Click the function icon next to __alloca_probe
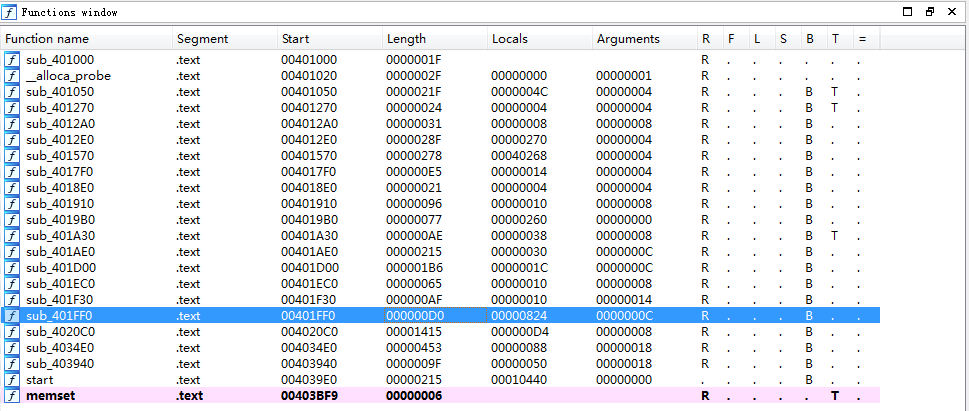The width and height of the screenshot is (969, 411). tap(12, 76)
